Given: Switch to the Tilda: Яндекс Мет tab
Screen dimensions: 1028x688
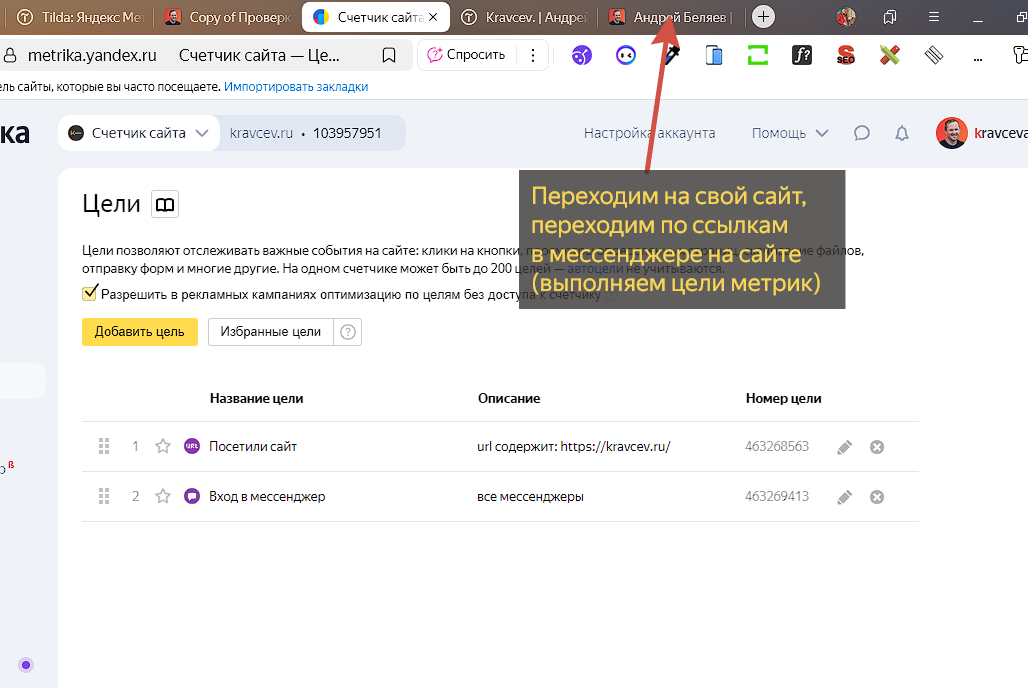Looking at the screenshot, I should 80,17.
